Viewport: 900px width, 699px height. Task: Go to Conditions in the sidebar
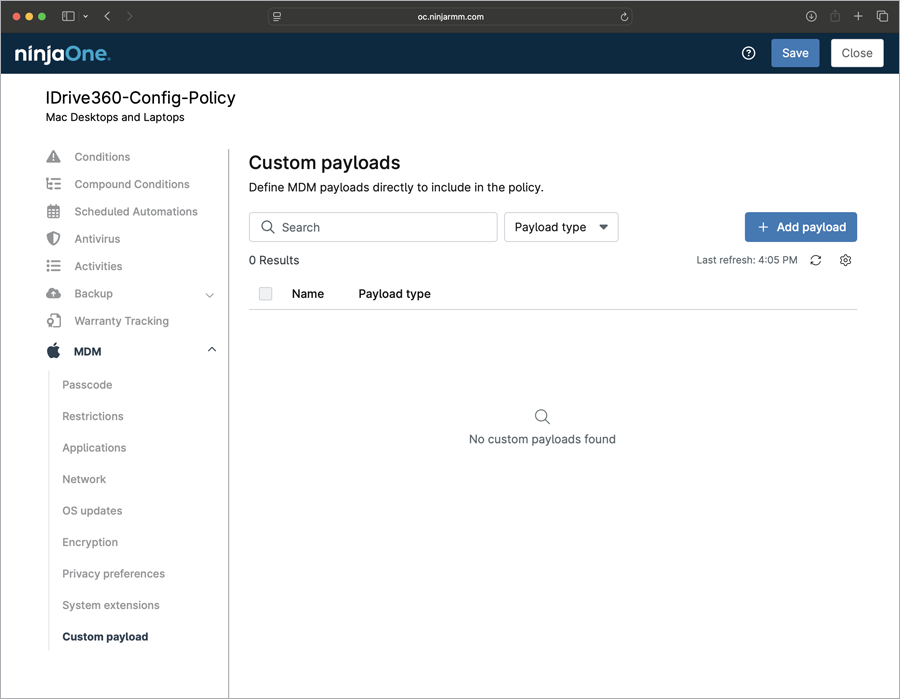[102, 157]
